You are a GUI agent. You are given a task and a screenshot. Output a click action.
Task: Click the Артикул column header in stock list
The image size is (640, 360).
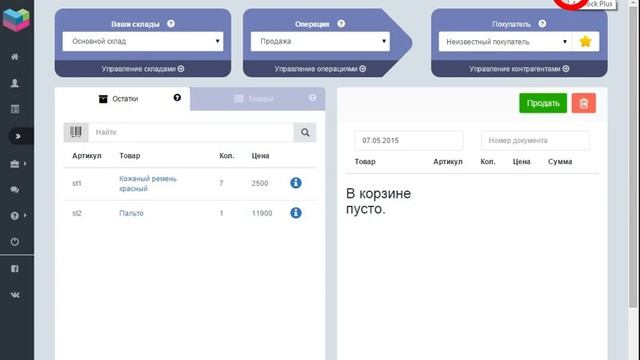(x=87, y=156)
